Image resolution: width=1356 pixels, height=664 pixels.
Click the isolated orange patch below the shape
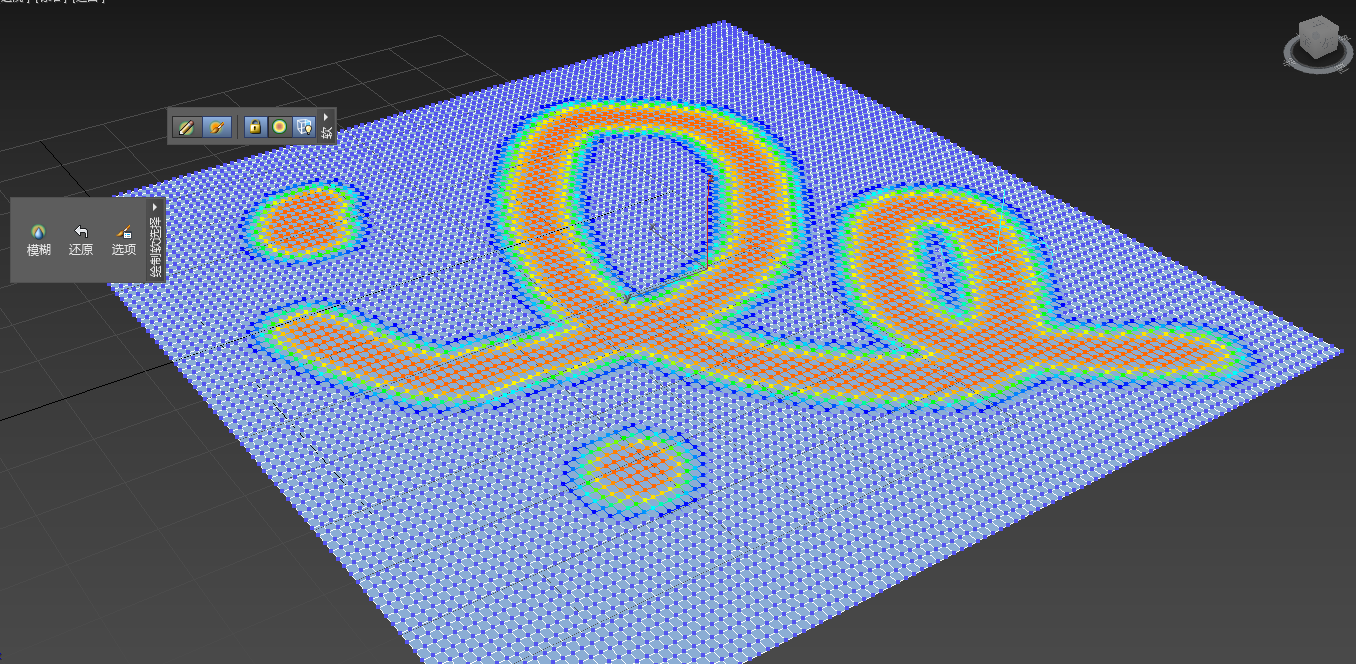click(633, 468)
